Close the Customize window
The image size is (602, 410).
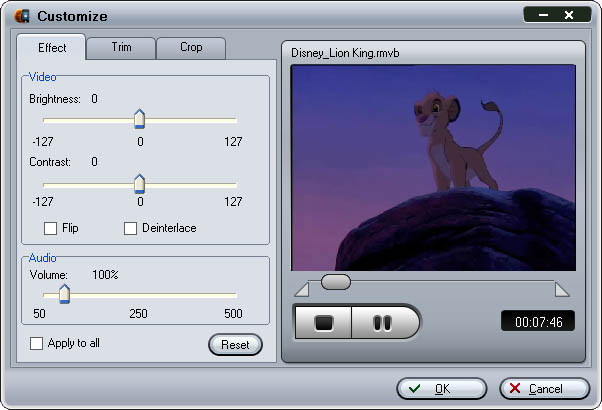569,15
